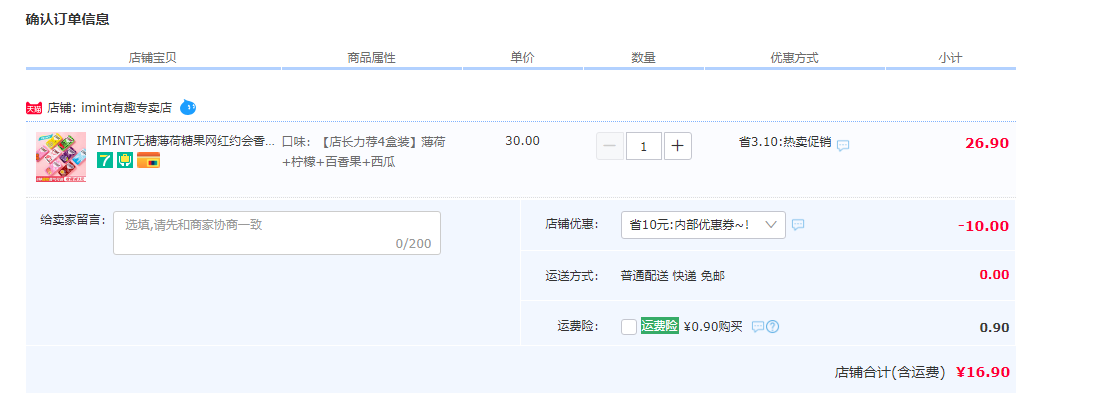This screenshot has width=1112, height=393.
Task: Click the 单价 column header
Action: (523, 58)
